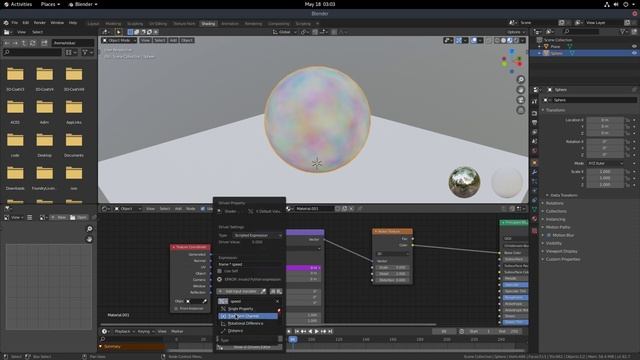Click the timeline play button
Image resolution: width=640 pixels, height=360 pixels.
tap(317, 331)
